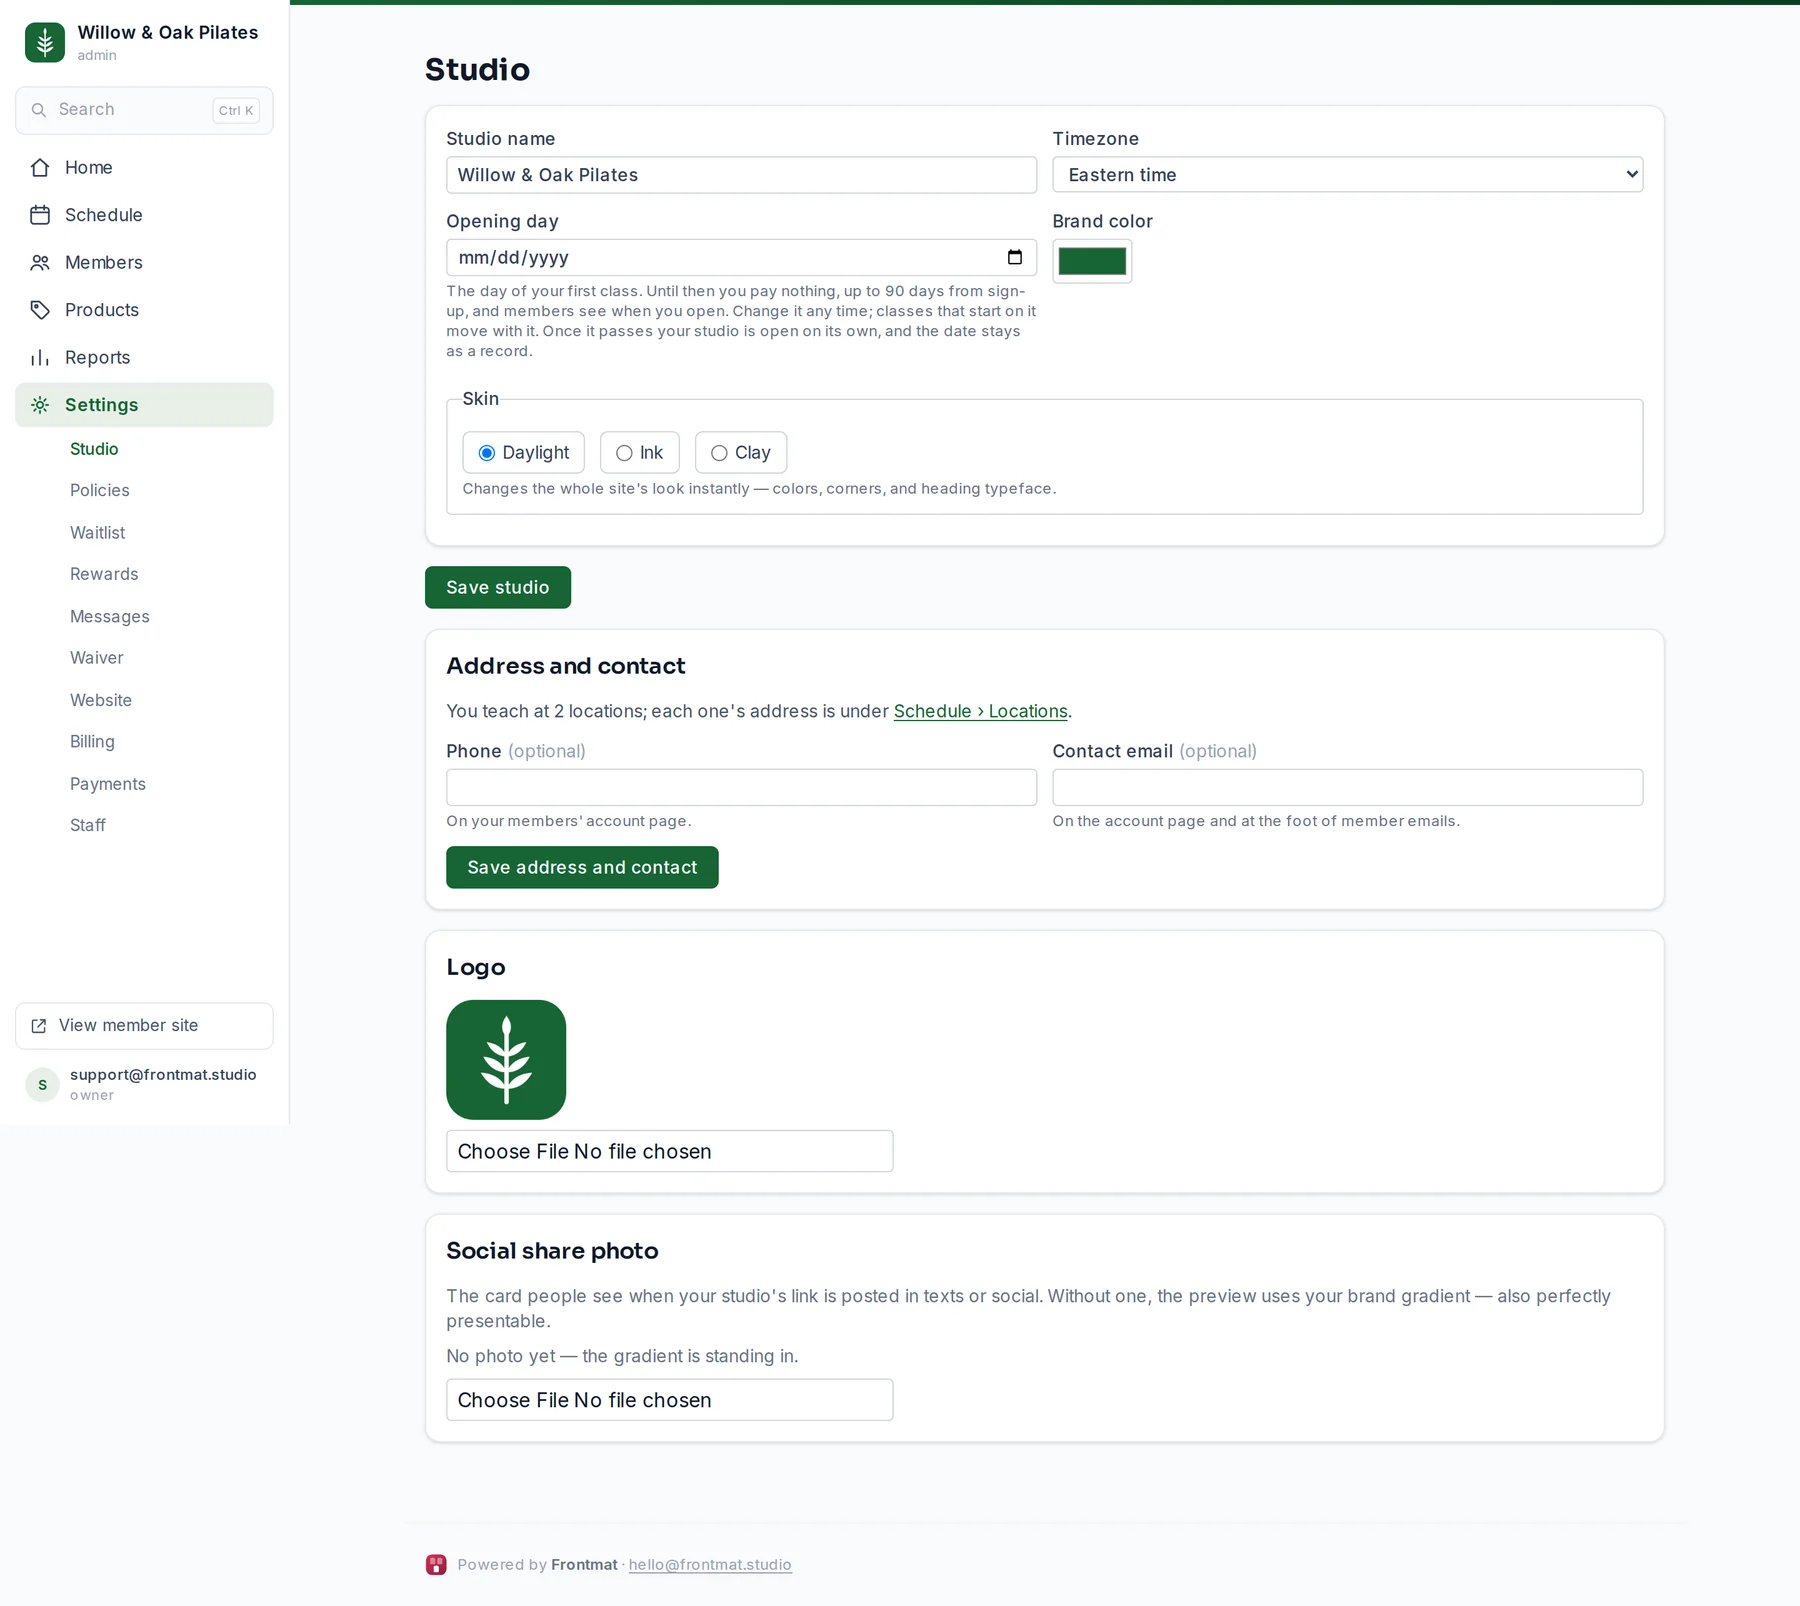The height and width of the screenshot is (1606, 1800).
Task: Click the Contact email input field
Action: pyautogui.click(x=1347, y=788)
